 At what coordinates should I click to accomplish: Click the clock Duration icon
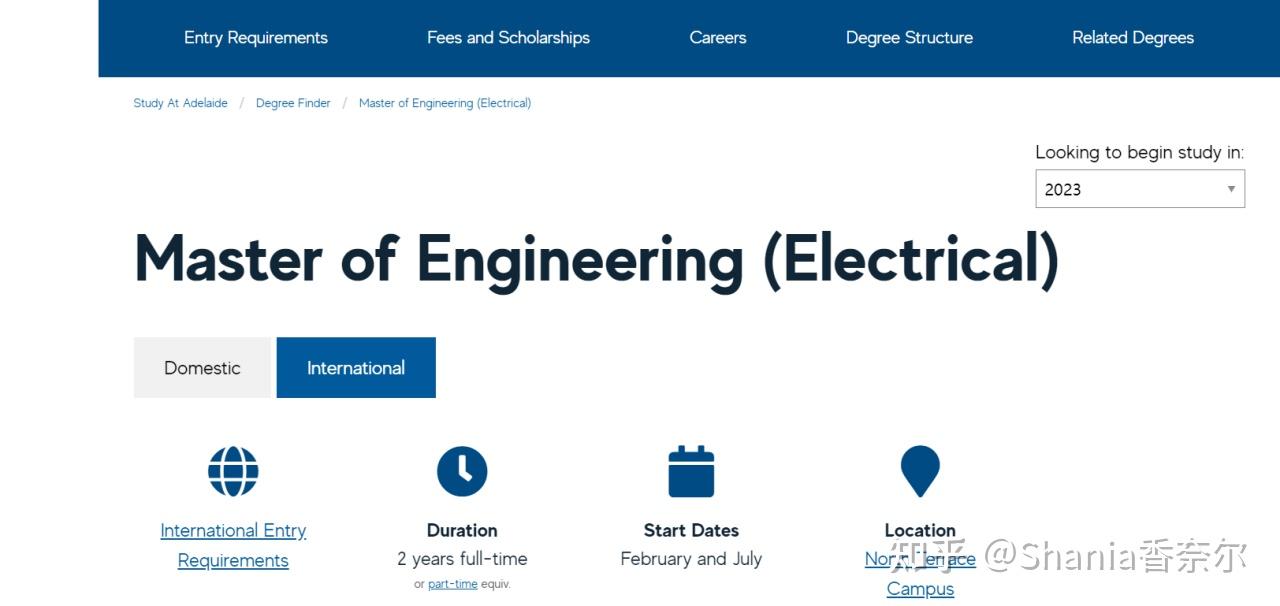coord(462,472)
